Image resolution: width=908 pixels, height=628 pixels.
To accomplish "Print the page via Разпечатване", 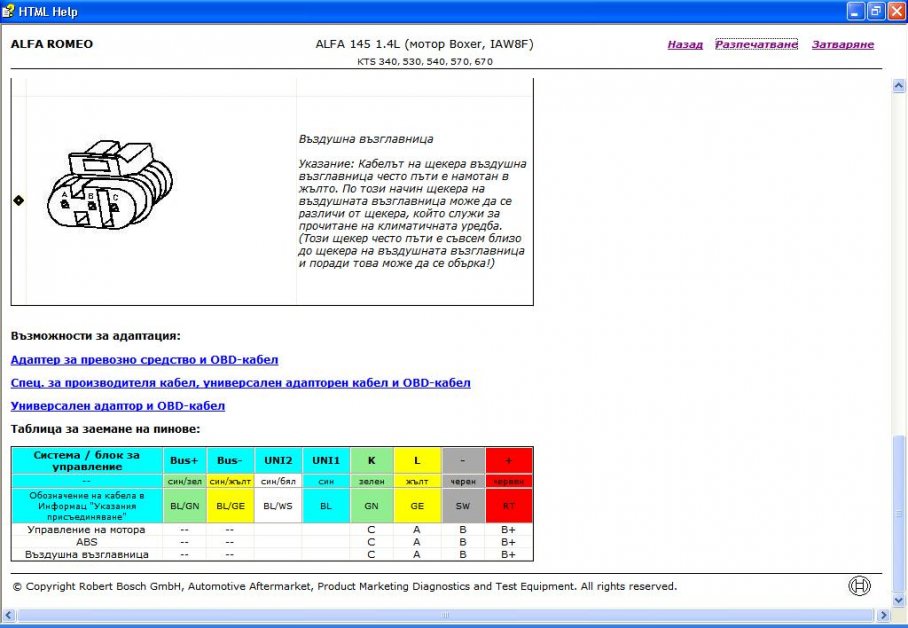I will tap(756, 45).
